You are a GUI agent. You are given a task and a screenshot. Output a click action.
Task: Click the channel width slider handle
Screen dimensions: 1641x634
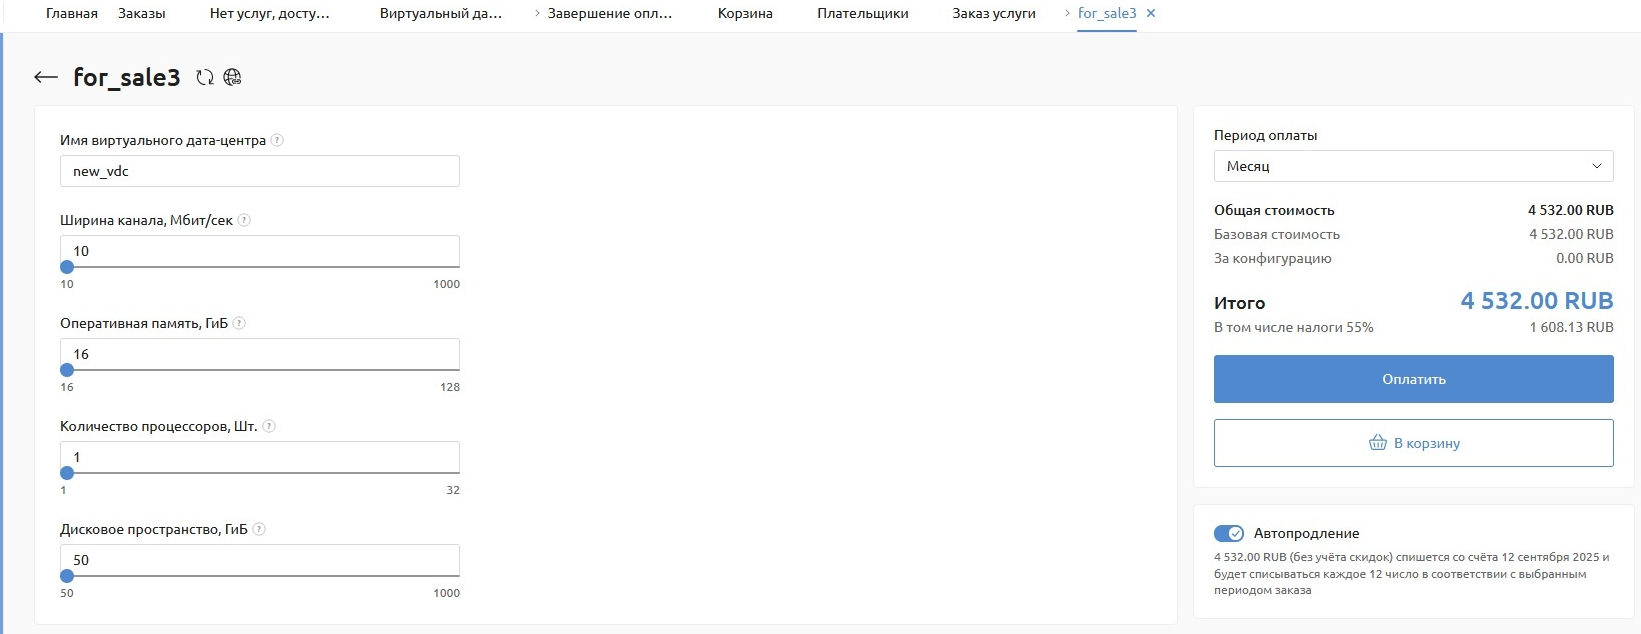point(67,267)
